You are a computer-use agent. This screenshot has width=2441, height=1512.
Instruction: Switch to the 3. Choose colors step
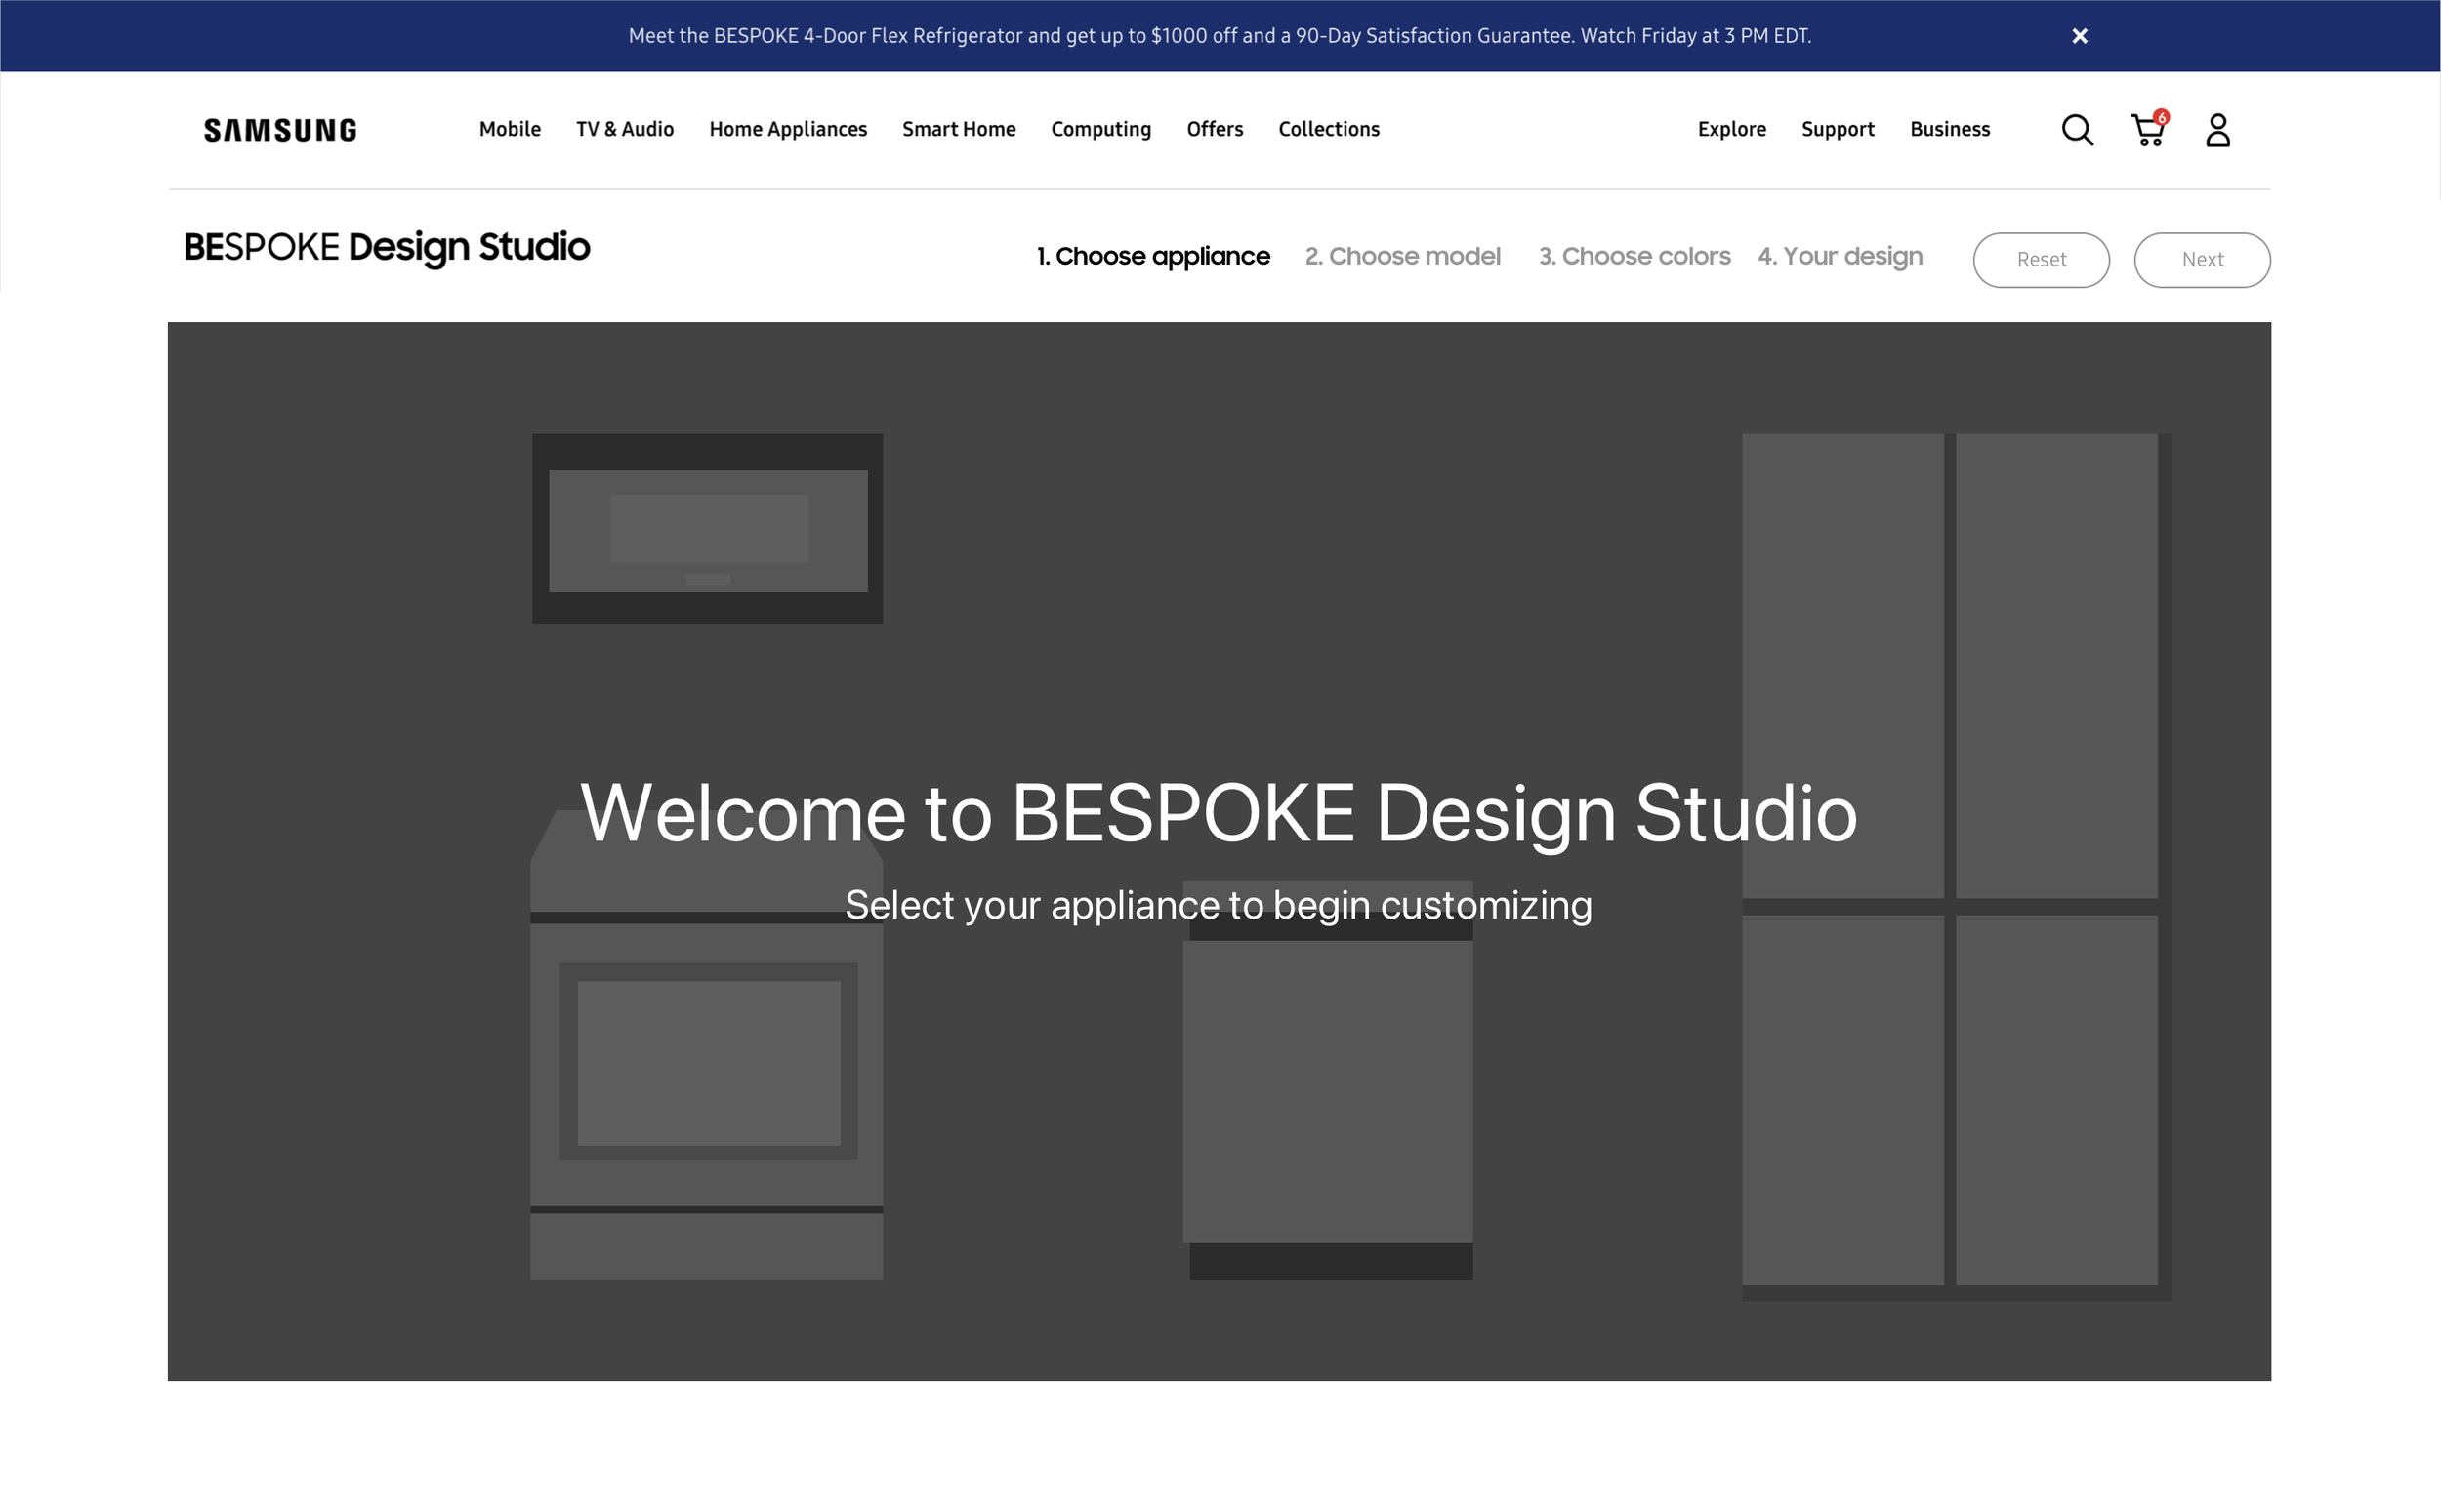coord(1634,257)
